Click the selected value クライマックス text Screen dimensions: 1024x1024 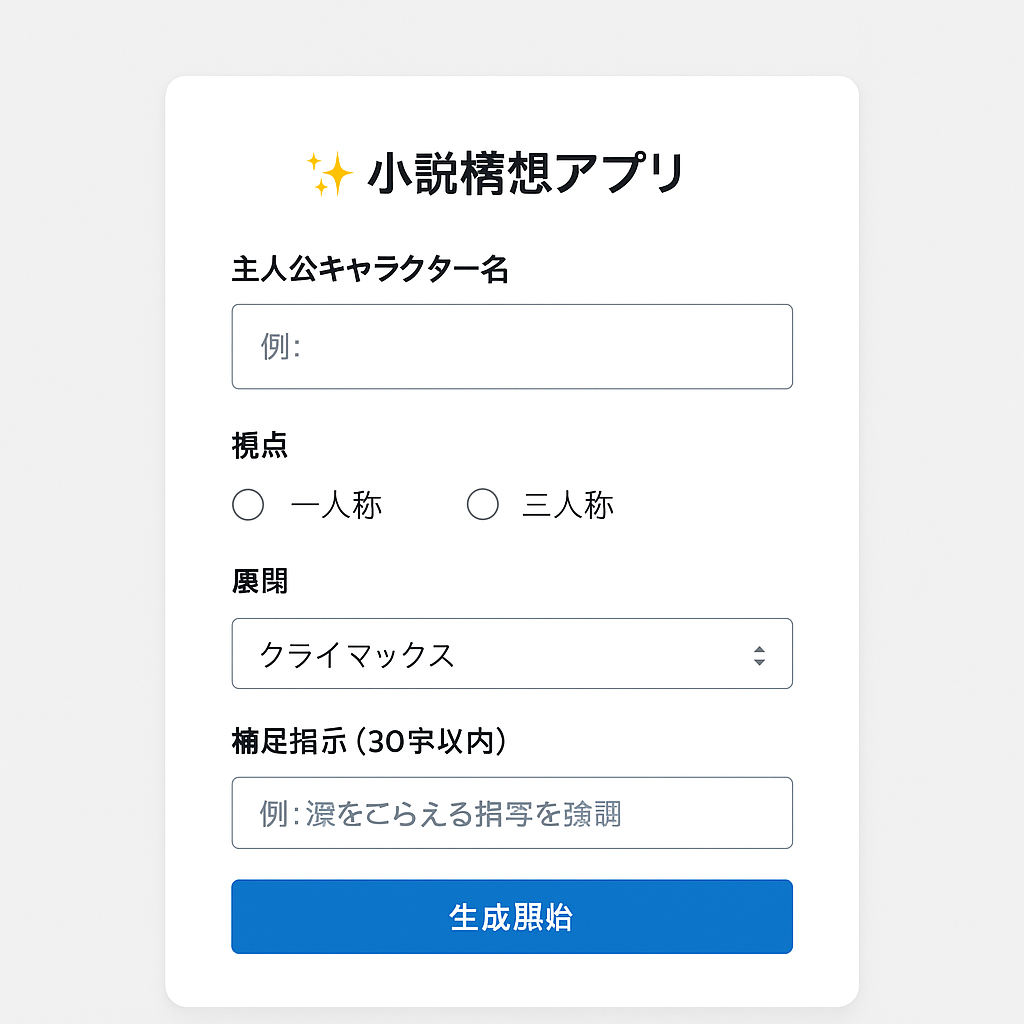357,655
